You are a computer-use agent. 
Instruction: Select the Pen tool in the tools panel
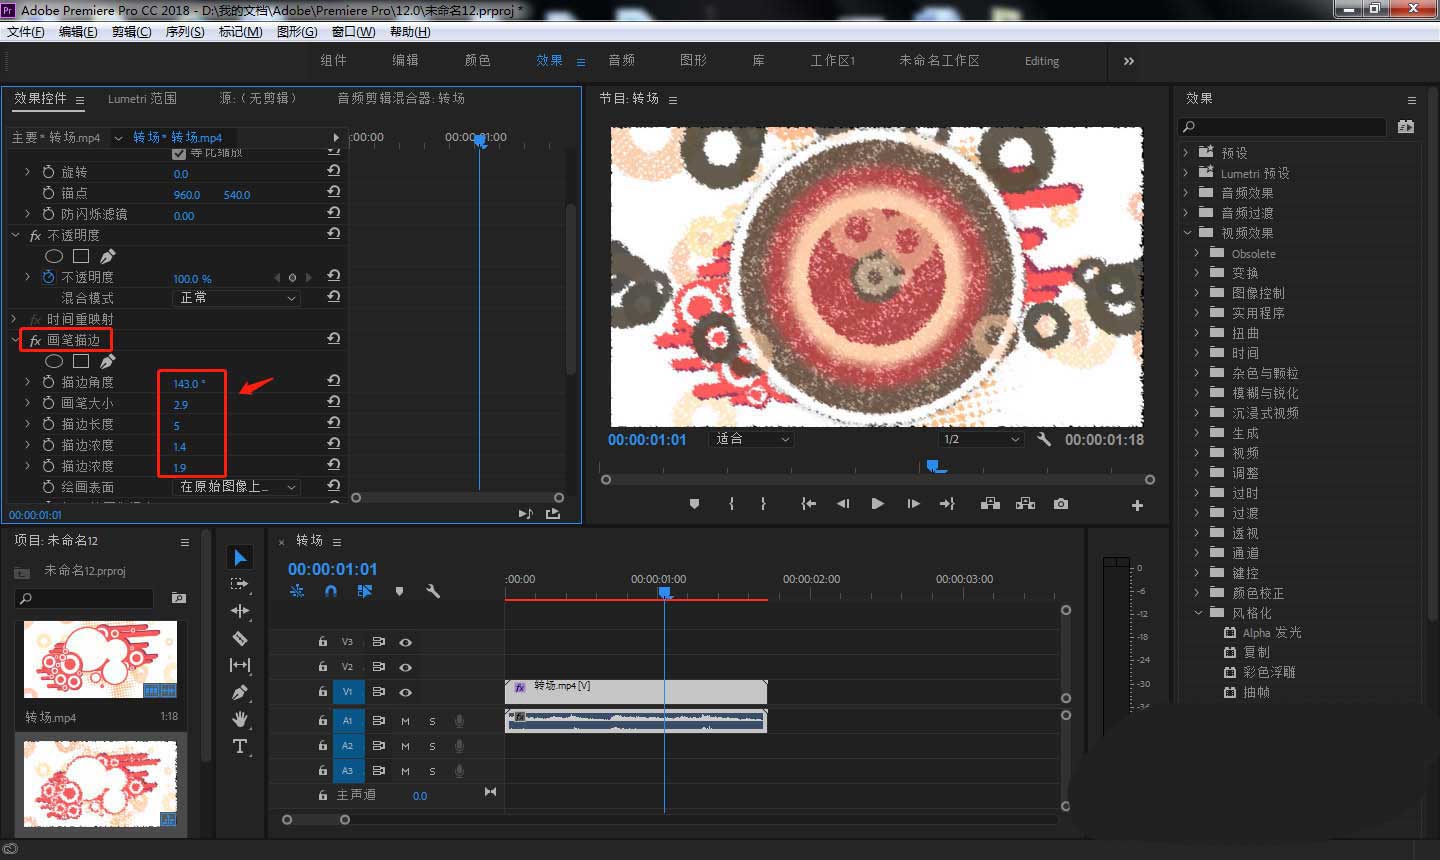click(240, 692)
